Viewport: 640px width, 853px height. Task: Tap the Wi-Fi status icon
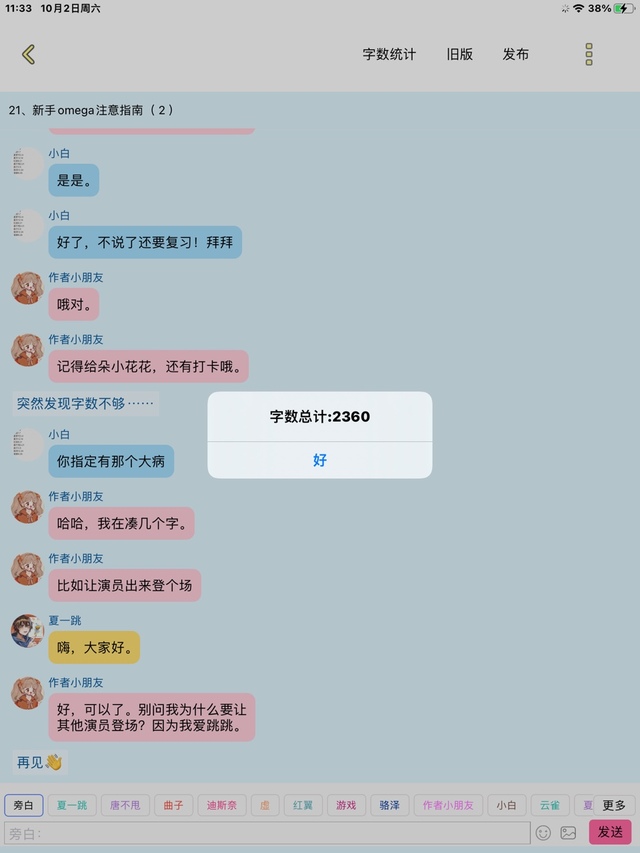click(x=579, y=8)
